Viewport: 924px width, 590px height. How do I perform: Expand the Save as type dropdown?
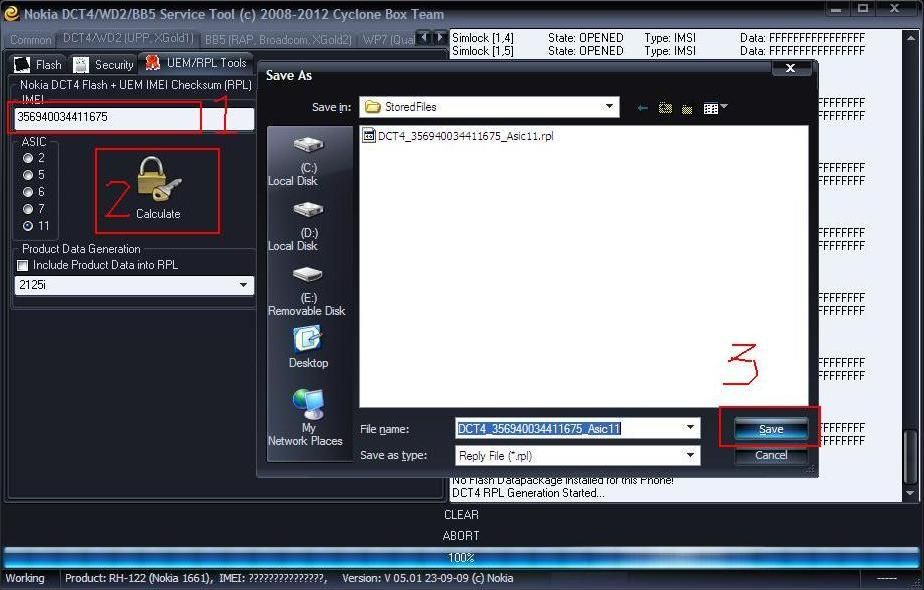(x=690, y=455)
